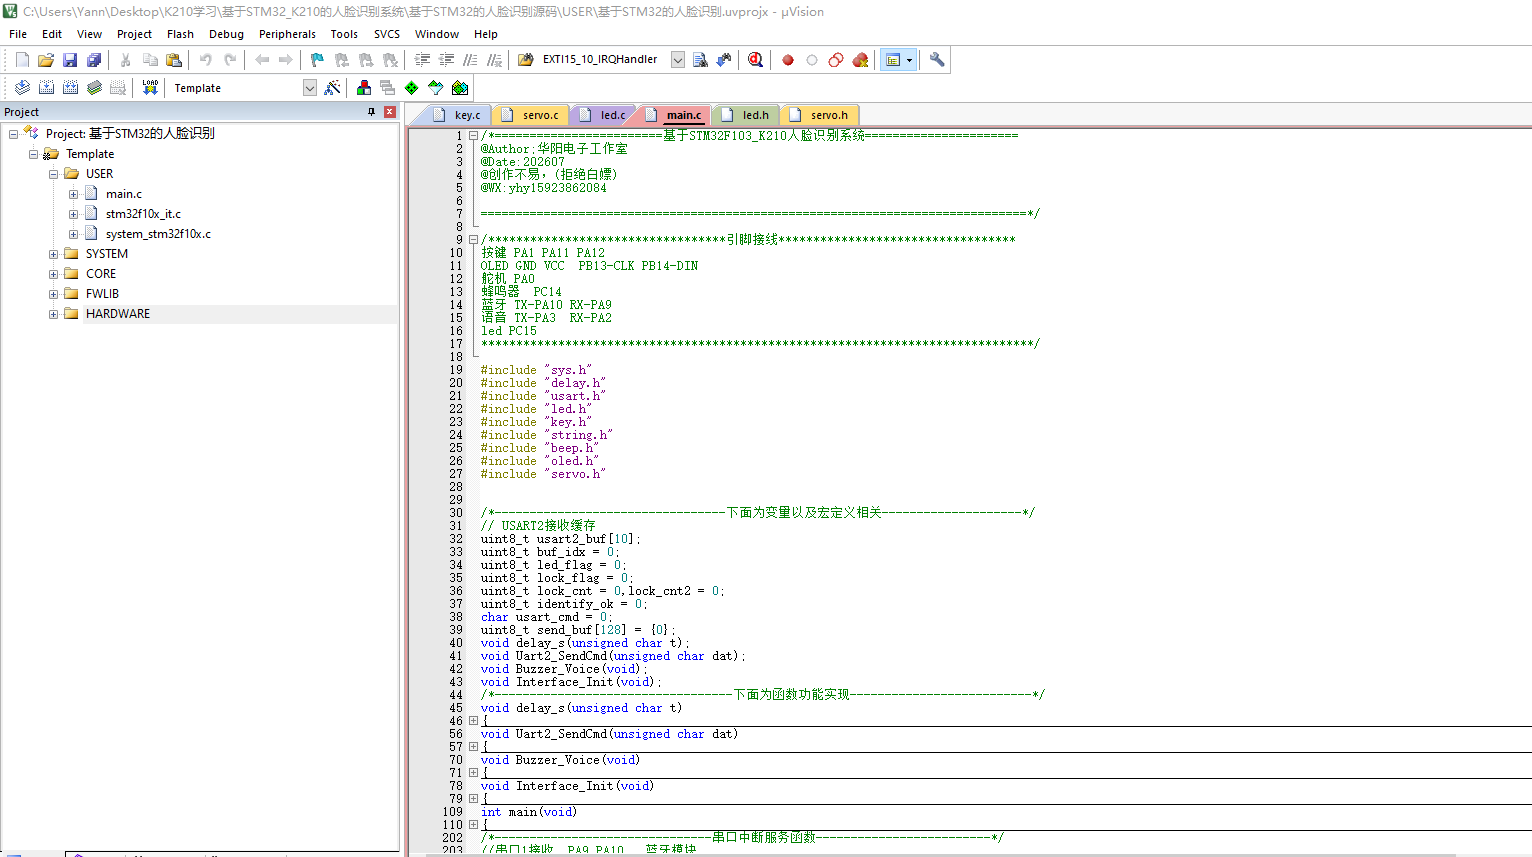Open the Configuration wrench icon
Viewport: 1532px width, 857px height.
pyautogui.click(x=937, y=60)
